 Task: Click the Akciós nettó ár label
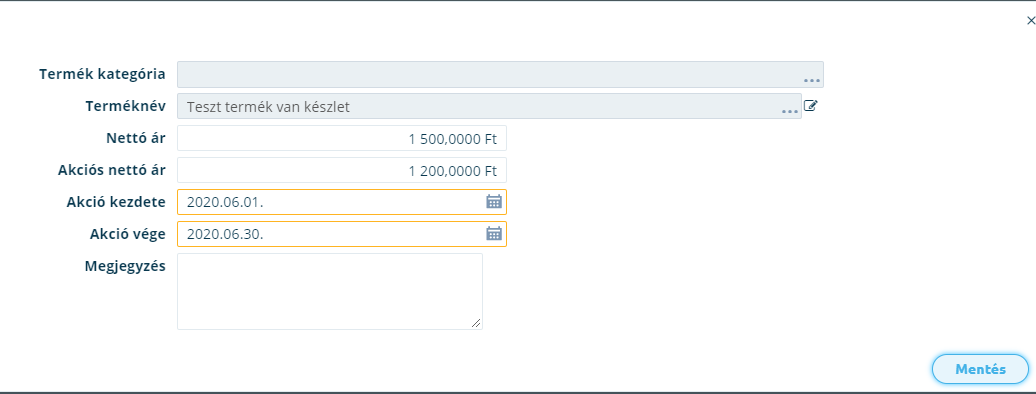click(112, 170)
